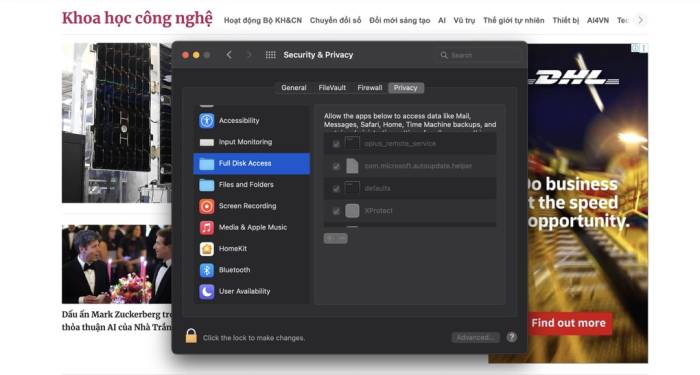
Task: Toggle the XProtect checkbox
Action: pyautogui.click(x=336, y=211)
